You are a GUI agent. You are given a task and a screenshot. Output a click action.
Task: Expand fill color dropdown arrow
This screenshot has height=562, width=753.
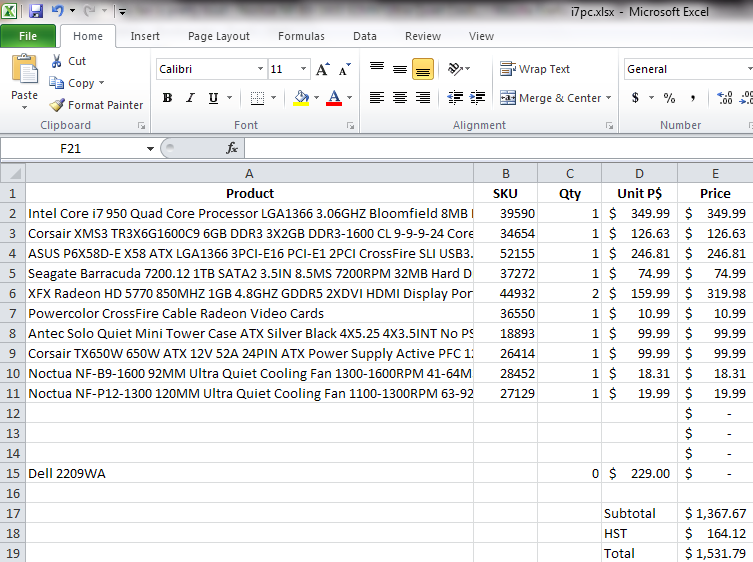[316, 98]
